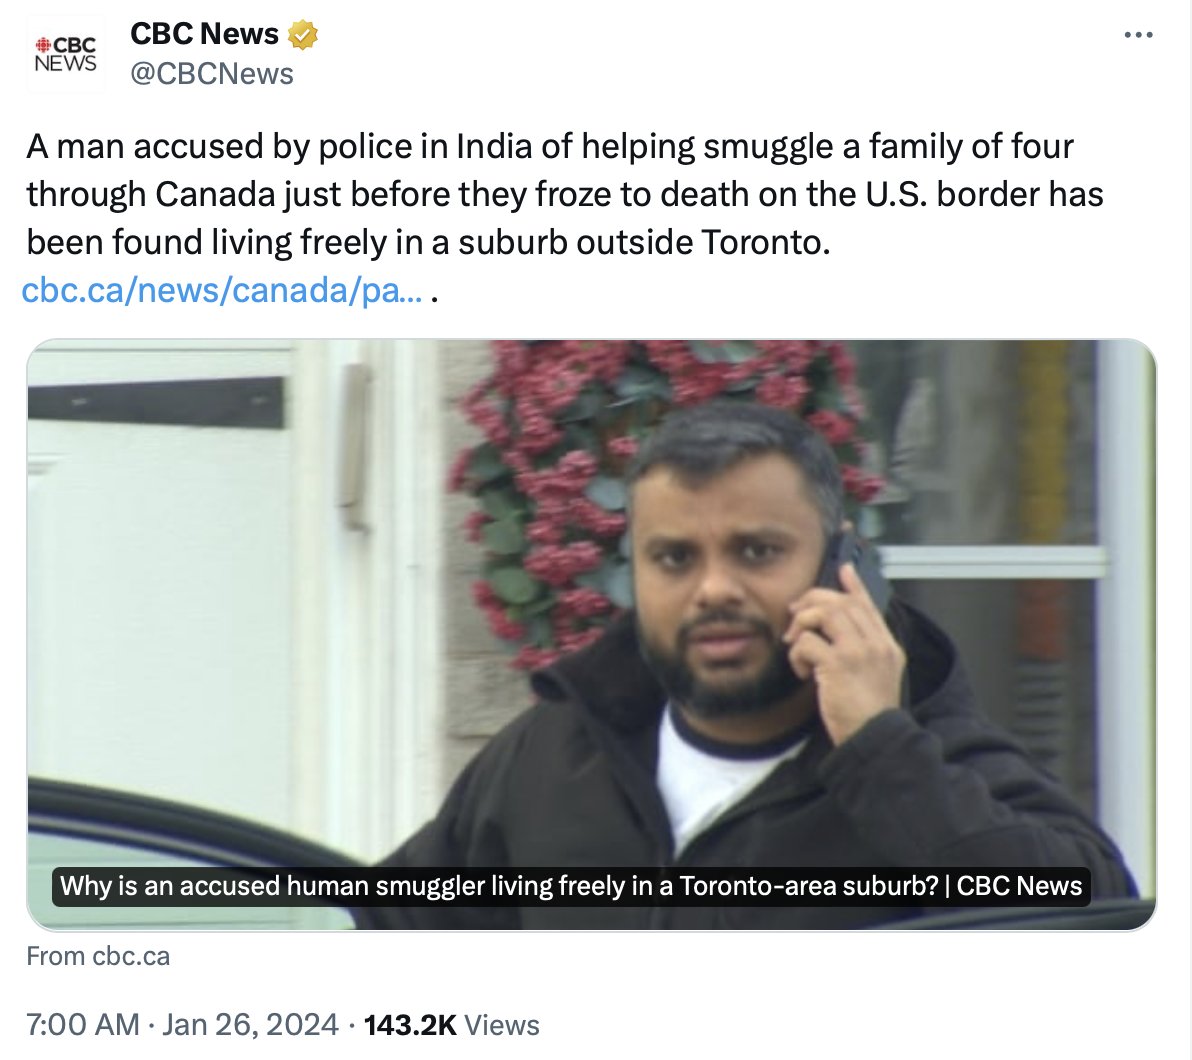Image resolution: width=1192 pixels, height=1060 pixels.
Task: Click the red CBC gem logo
Action: tap(42, 45)
